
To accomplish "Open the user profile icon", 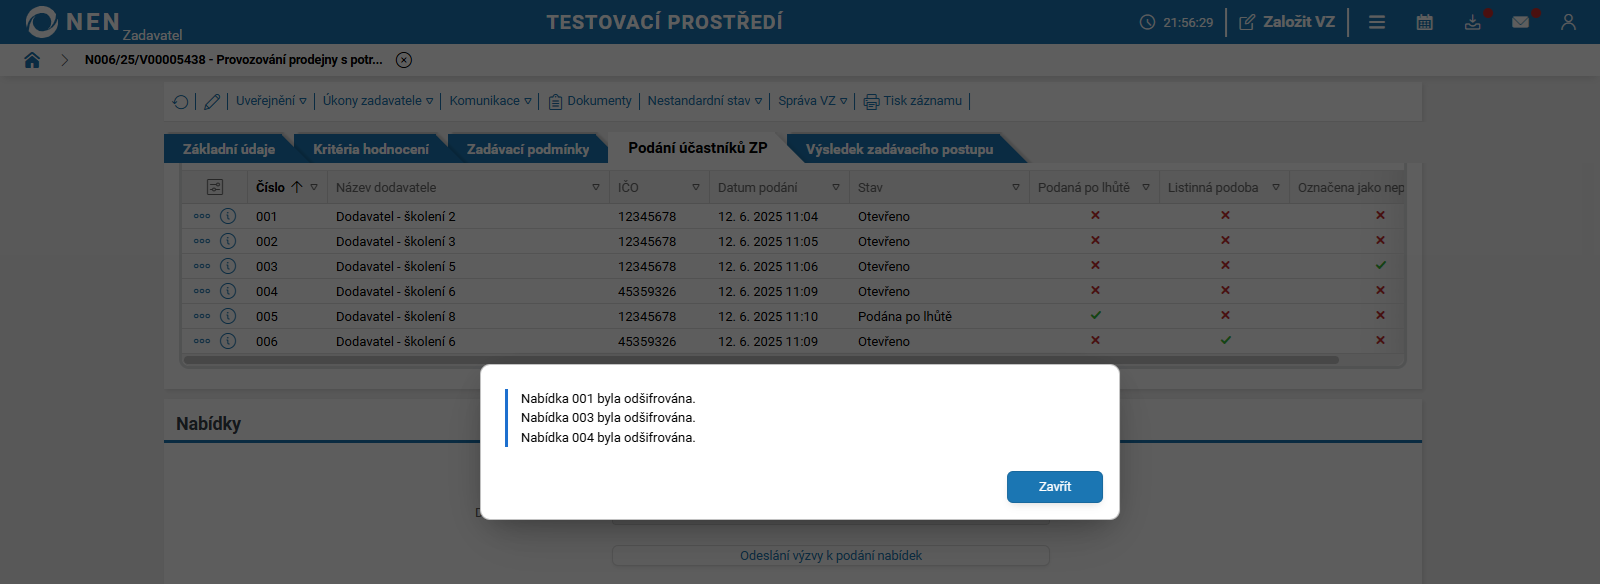I will pyautogui.click(x=1568, y=22).
